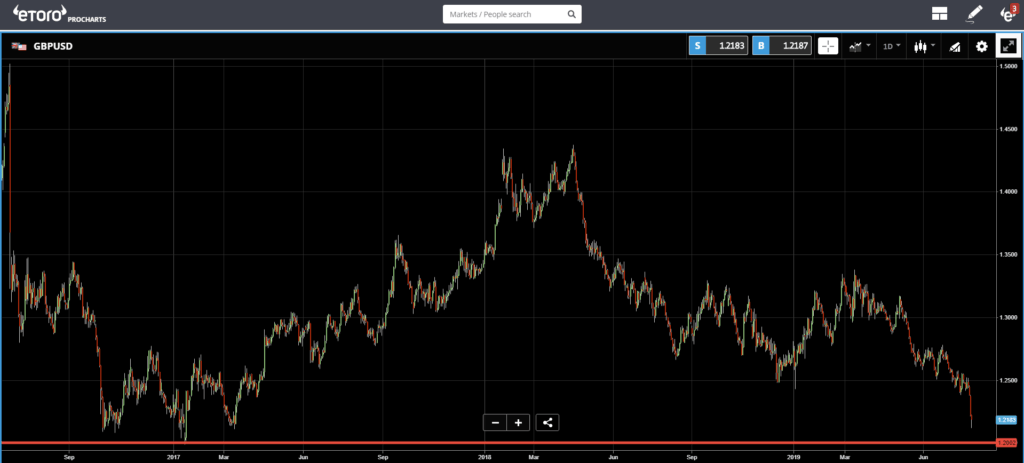Toggle the crosshair cursor tool
This screenshot has height=463, width=1024.
point(828,46)
